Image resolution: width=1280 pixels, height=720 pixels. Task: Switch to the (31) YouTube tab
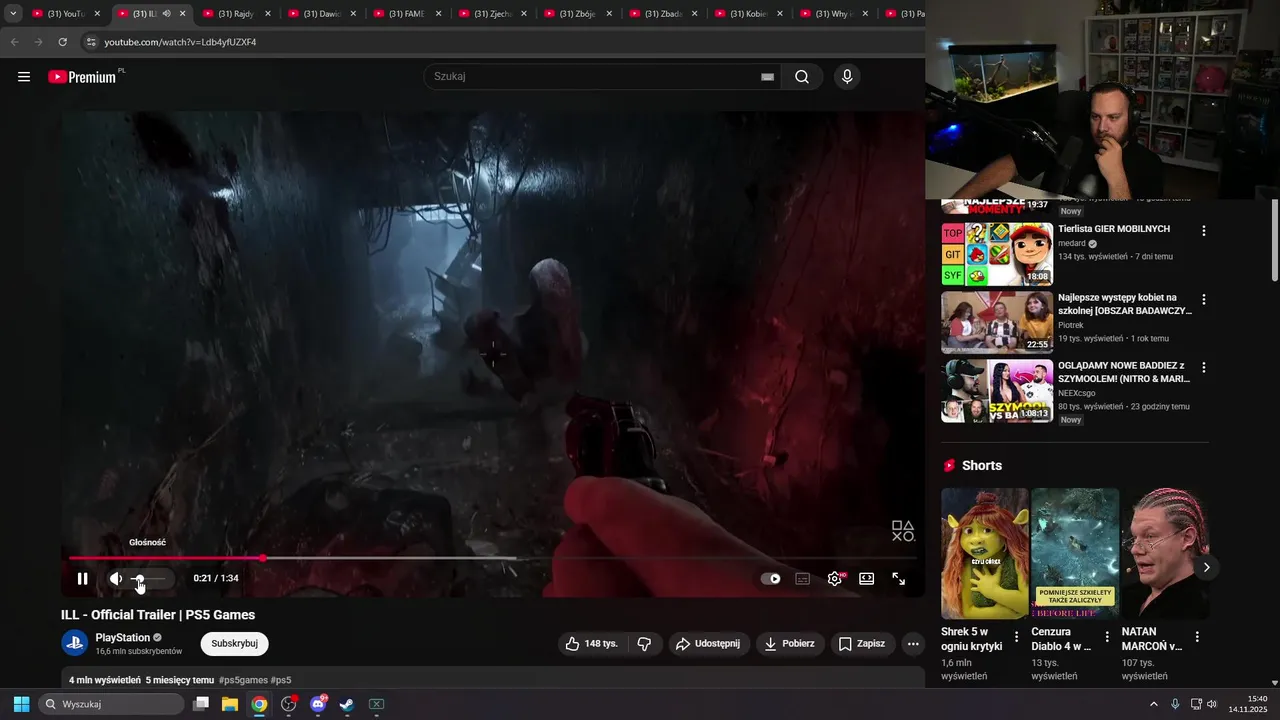(66, 14)
